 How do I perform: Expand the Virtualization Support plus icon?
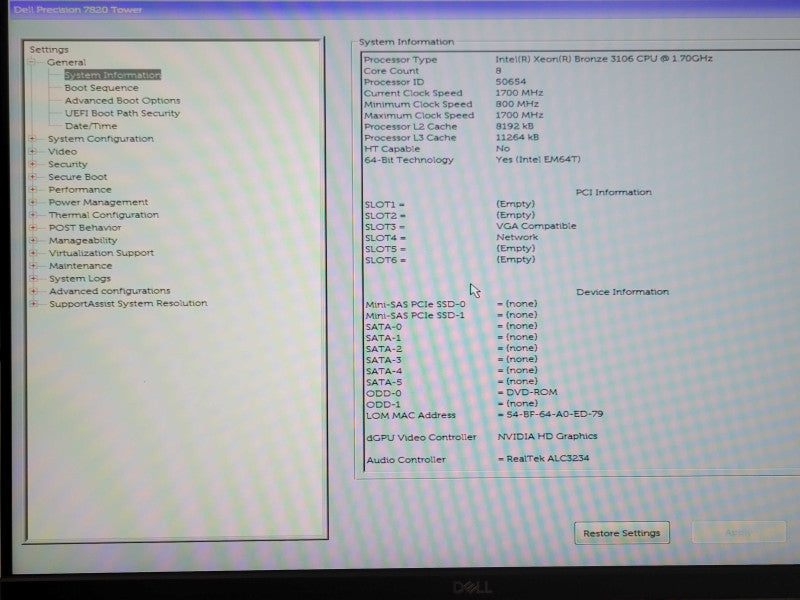(33, 253)
